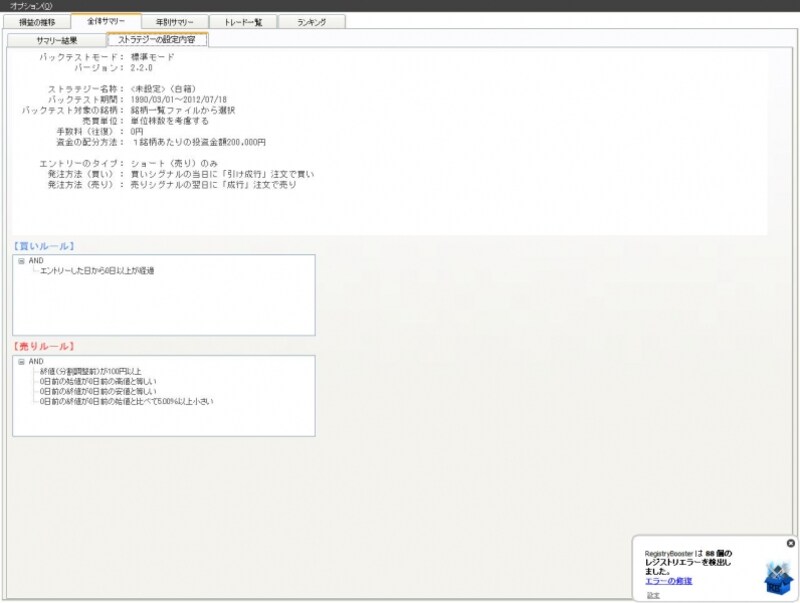The height and width of the screenshot is (603, 800).
Task: Click the エラーの修復 link
Action: (x=668, y=581)
